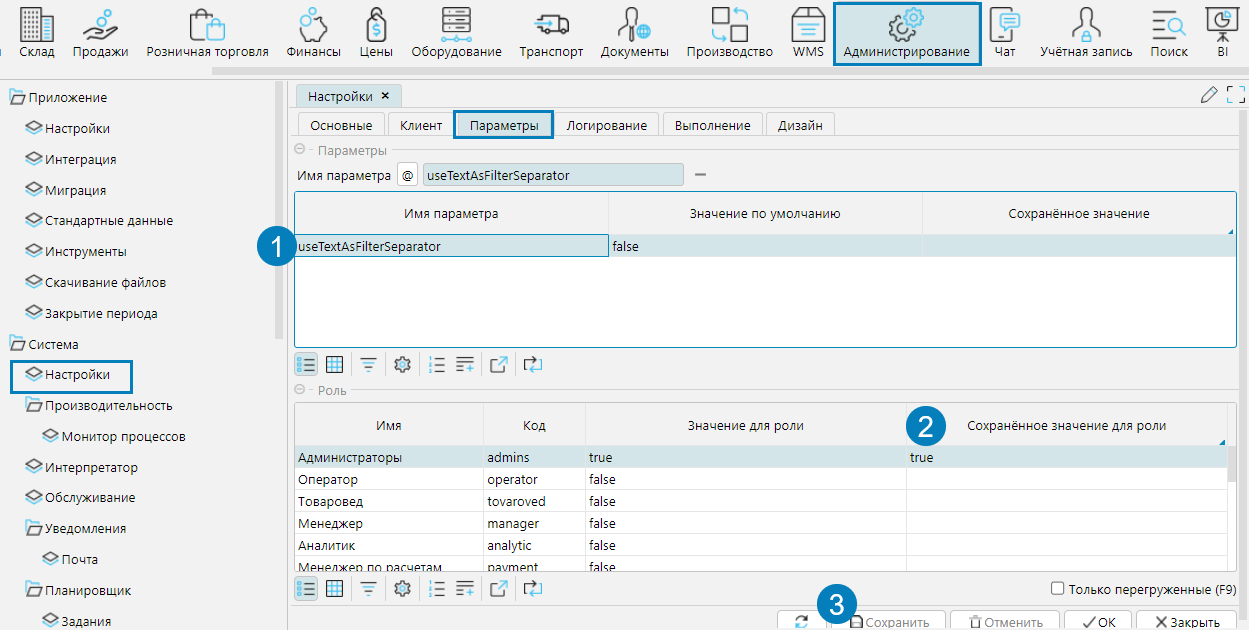
Task: Switch to the Логирование tab
Action: click(606, 125)
